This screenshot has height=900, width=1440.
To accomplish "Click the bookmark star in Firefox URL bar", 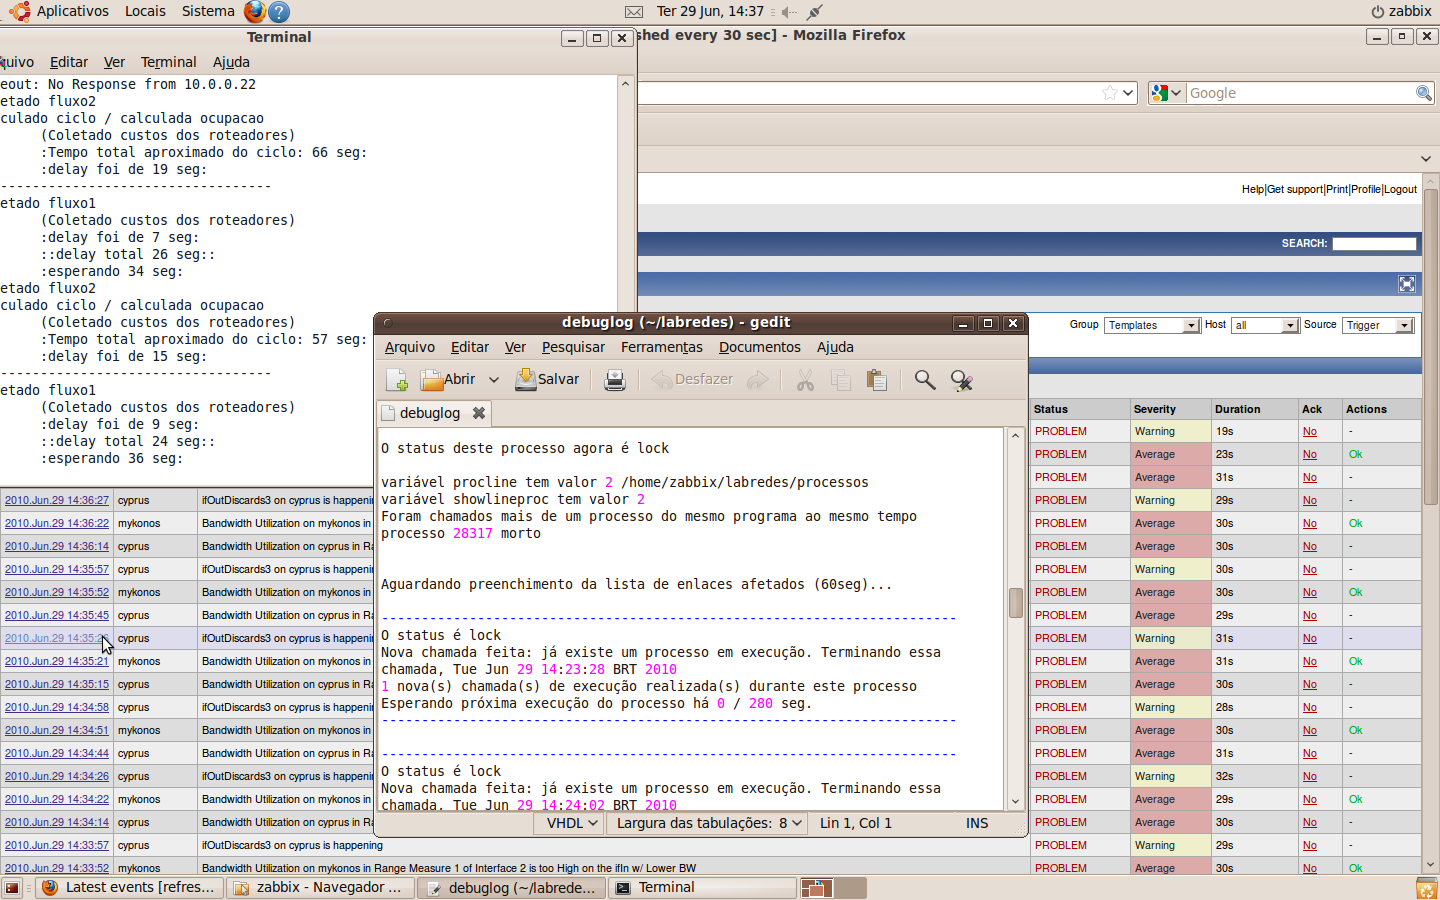I will [x=1109, y=93].
